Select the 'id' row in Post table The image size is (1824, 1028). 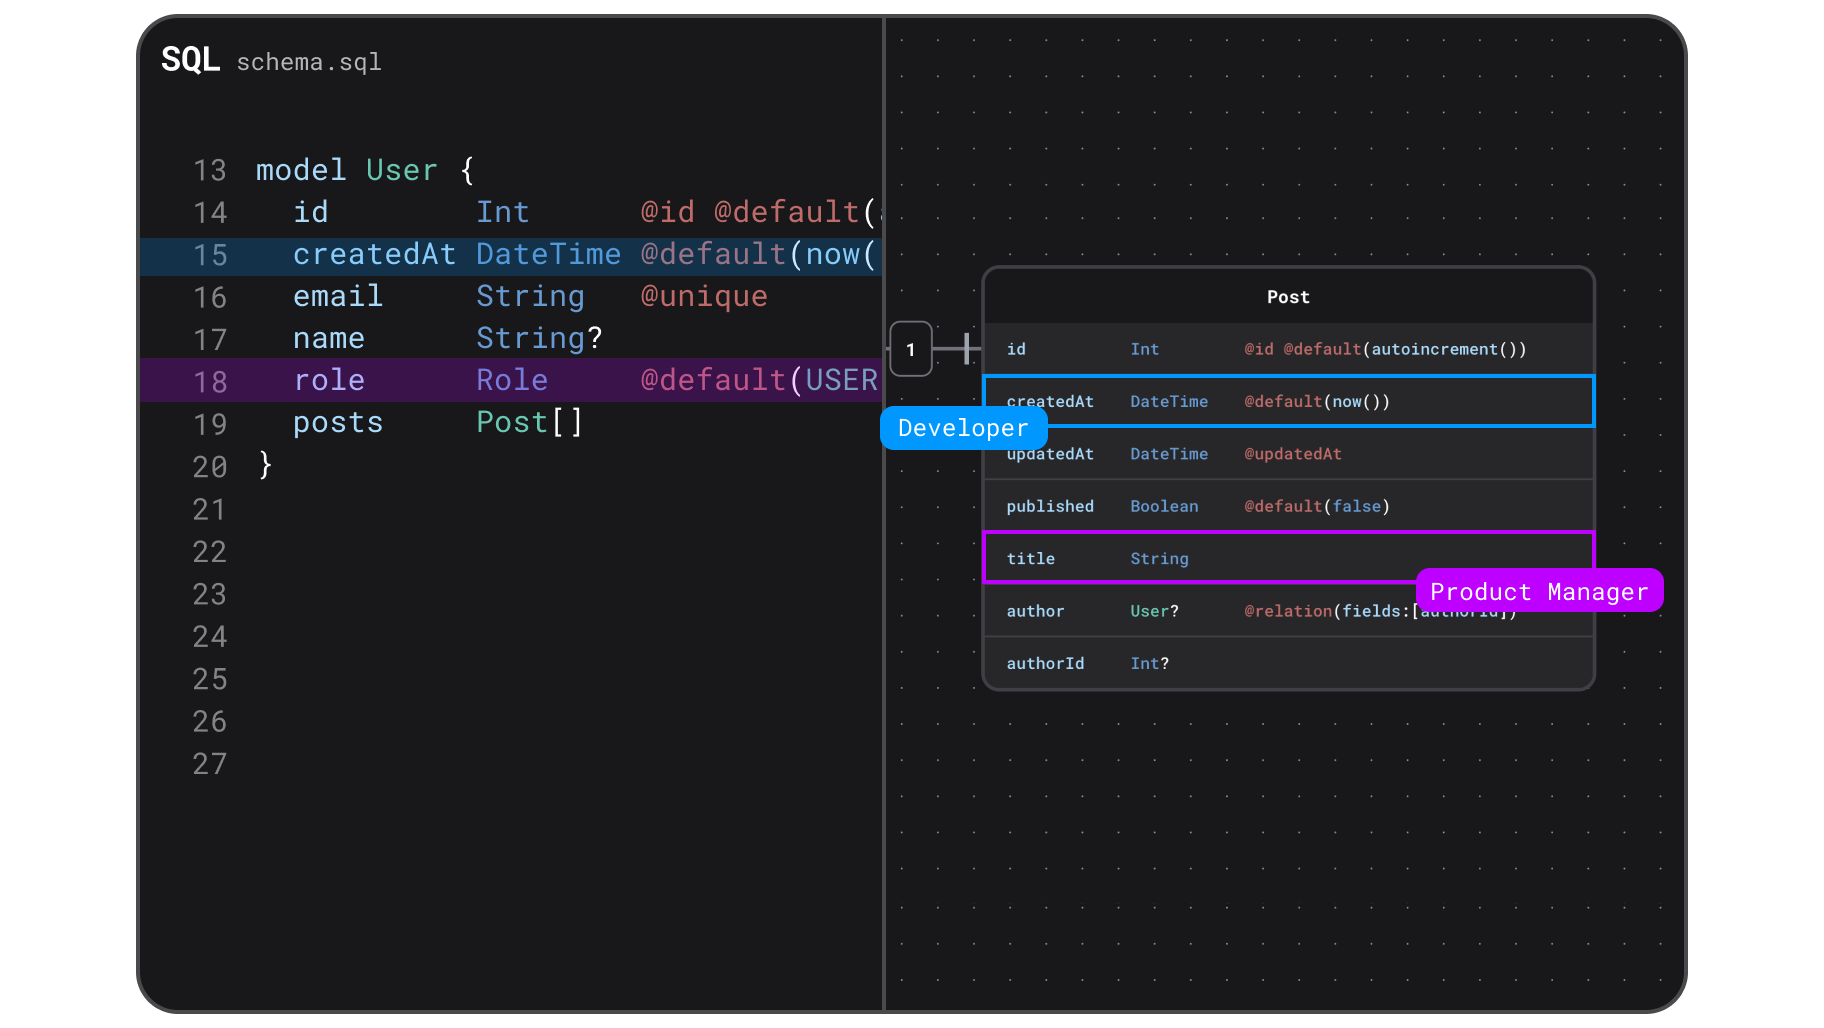click(x=1288, y=349)
